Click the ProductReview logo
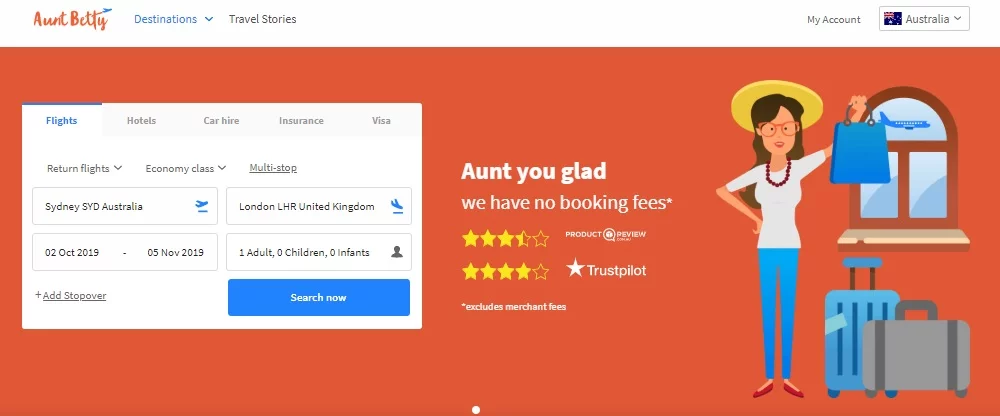 [605, 234]
